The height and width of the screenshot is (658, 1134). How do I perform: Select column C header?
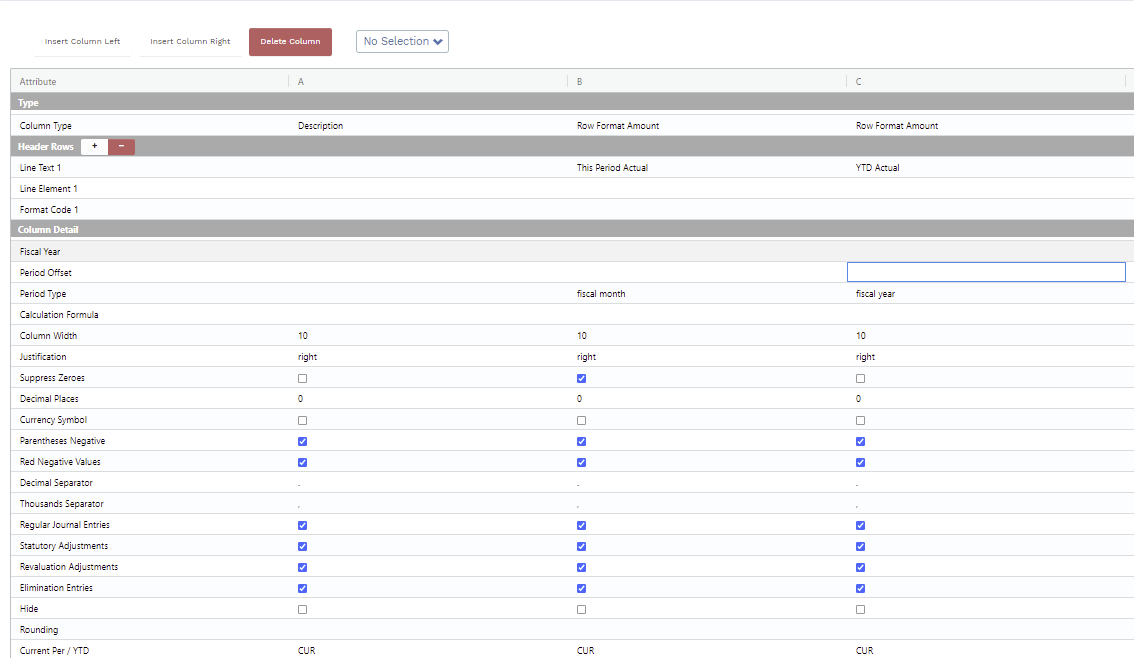coord(859,82)
